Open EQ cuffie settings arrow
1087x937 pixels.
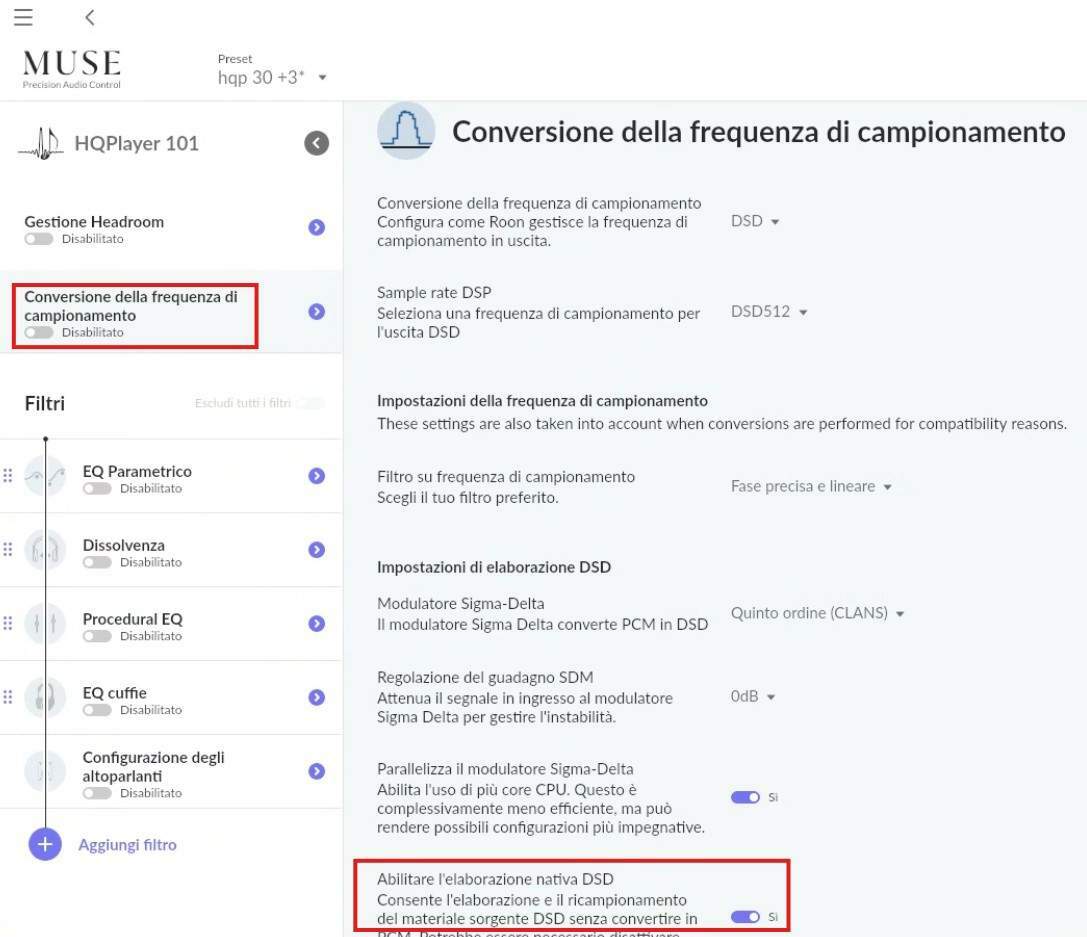click(317, 697)
